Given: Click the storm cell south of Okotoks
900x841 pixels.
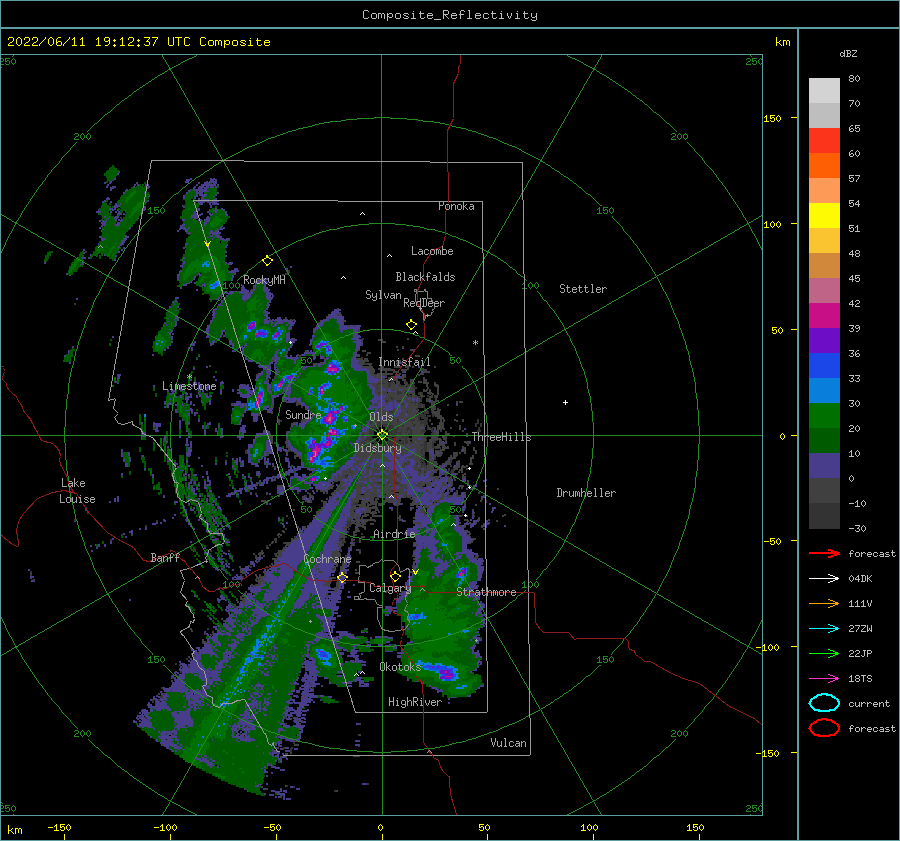Looking at the screenshot, I should [x=447, y=672].
